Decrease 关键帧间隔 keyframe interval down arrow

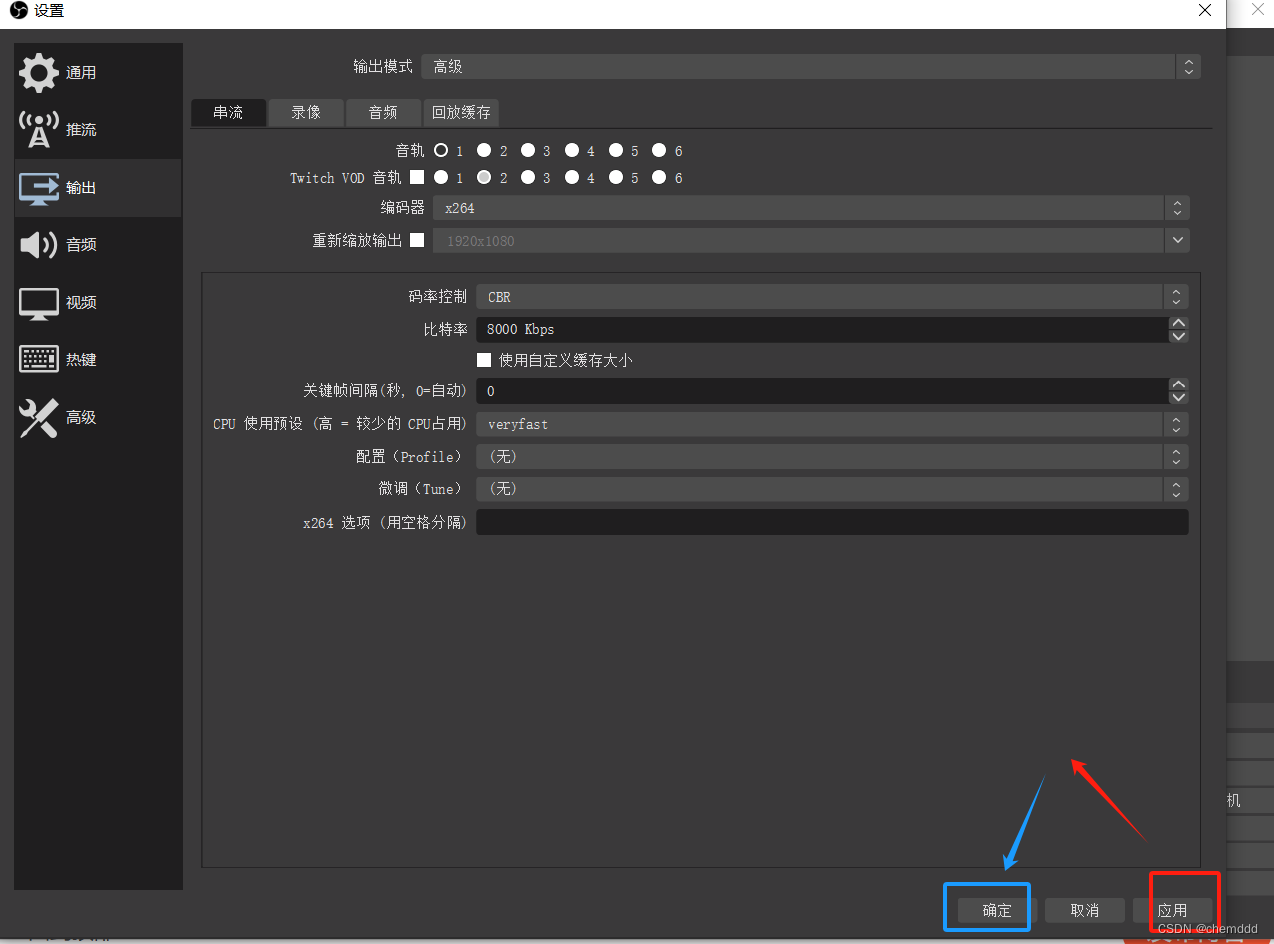tap(1179, 398)
